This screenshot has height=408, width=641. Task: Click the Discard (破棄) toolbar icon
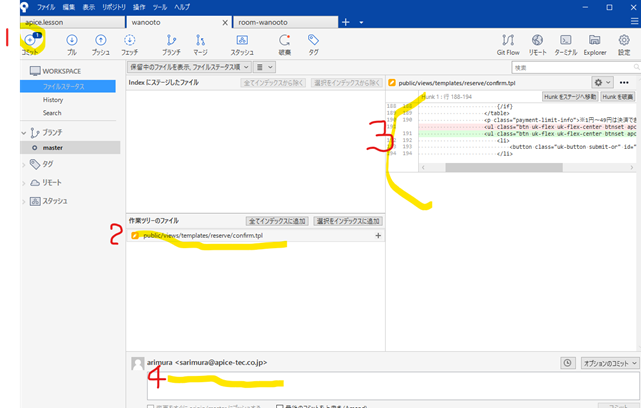pos(285,40)
